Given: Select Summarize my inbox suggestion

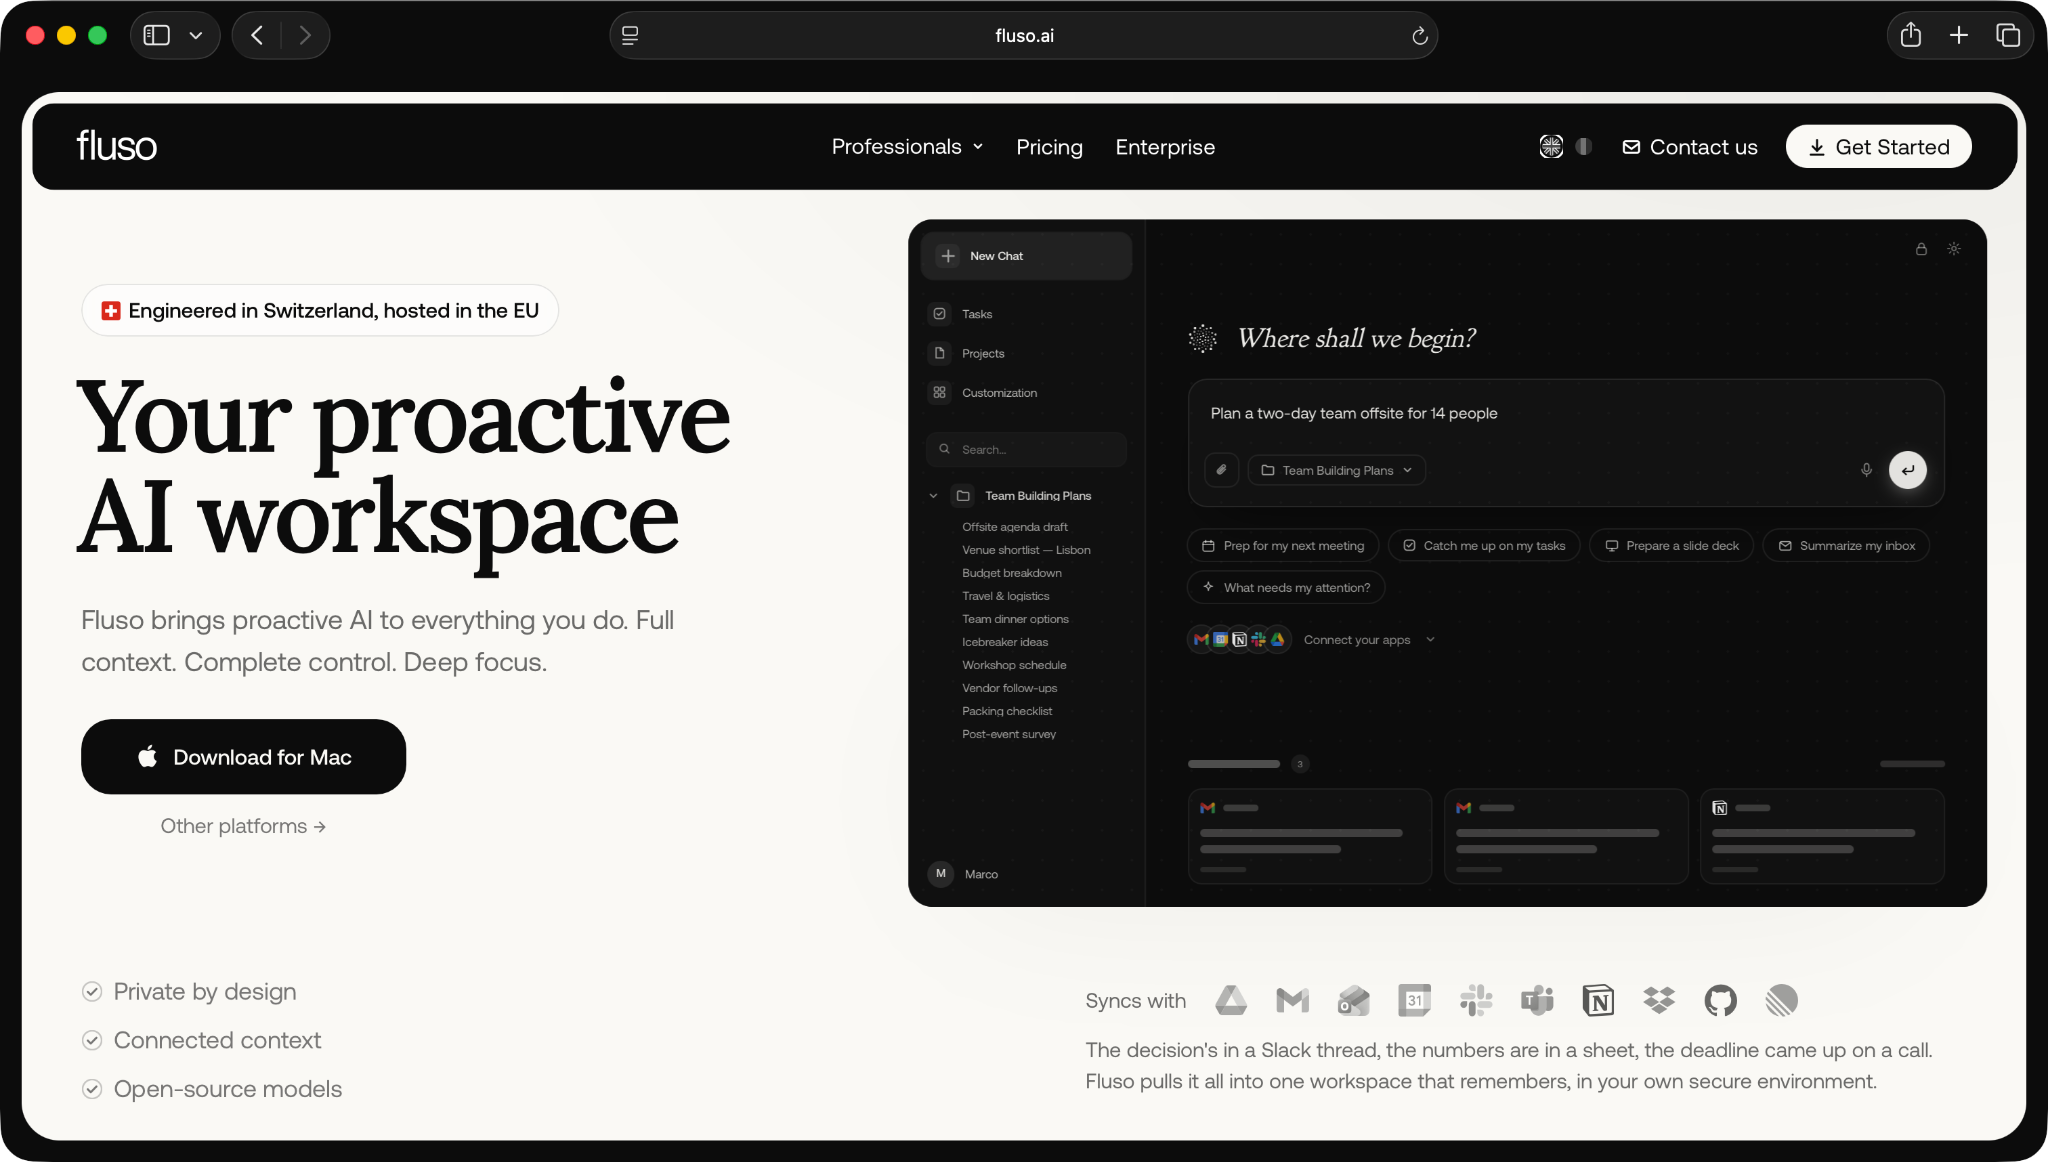Looking at the screenshot, I should [1847, 546].
